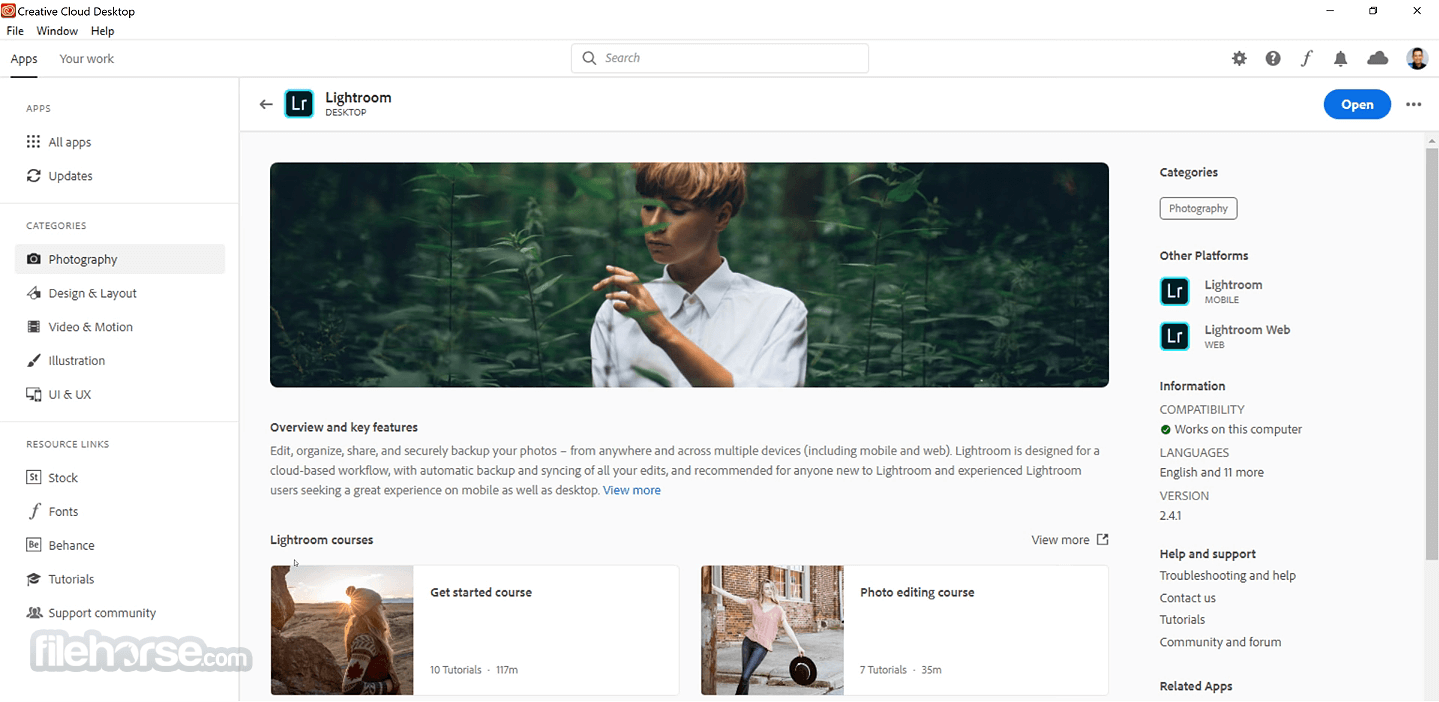Click the Get started course thumbnail

click(342, 630)
